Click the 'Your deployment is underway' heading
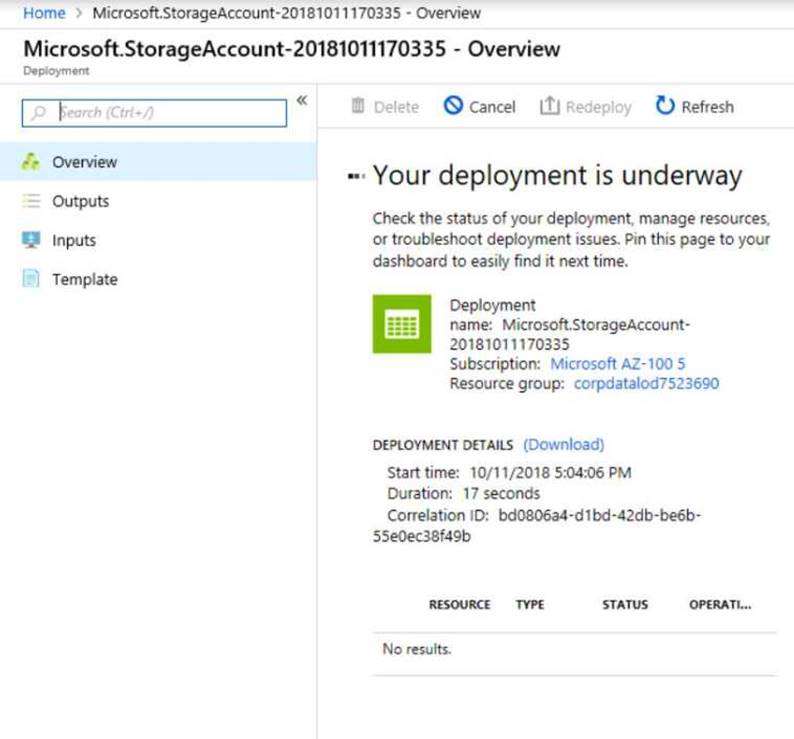The height and width of the screenshot is (739, 794). (x=558, y=175)
